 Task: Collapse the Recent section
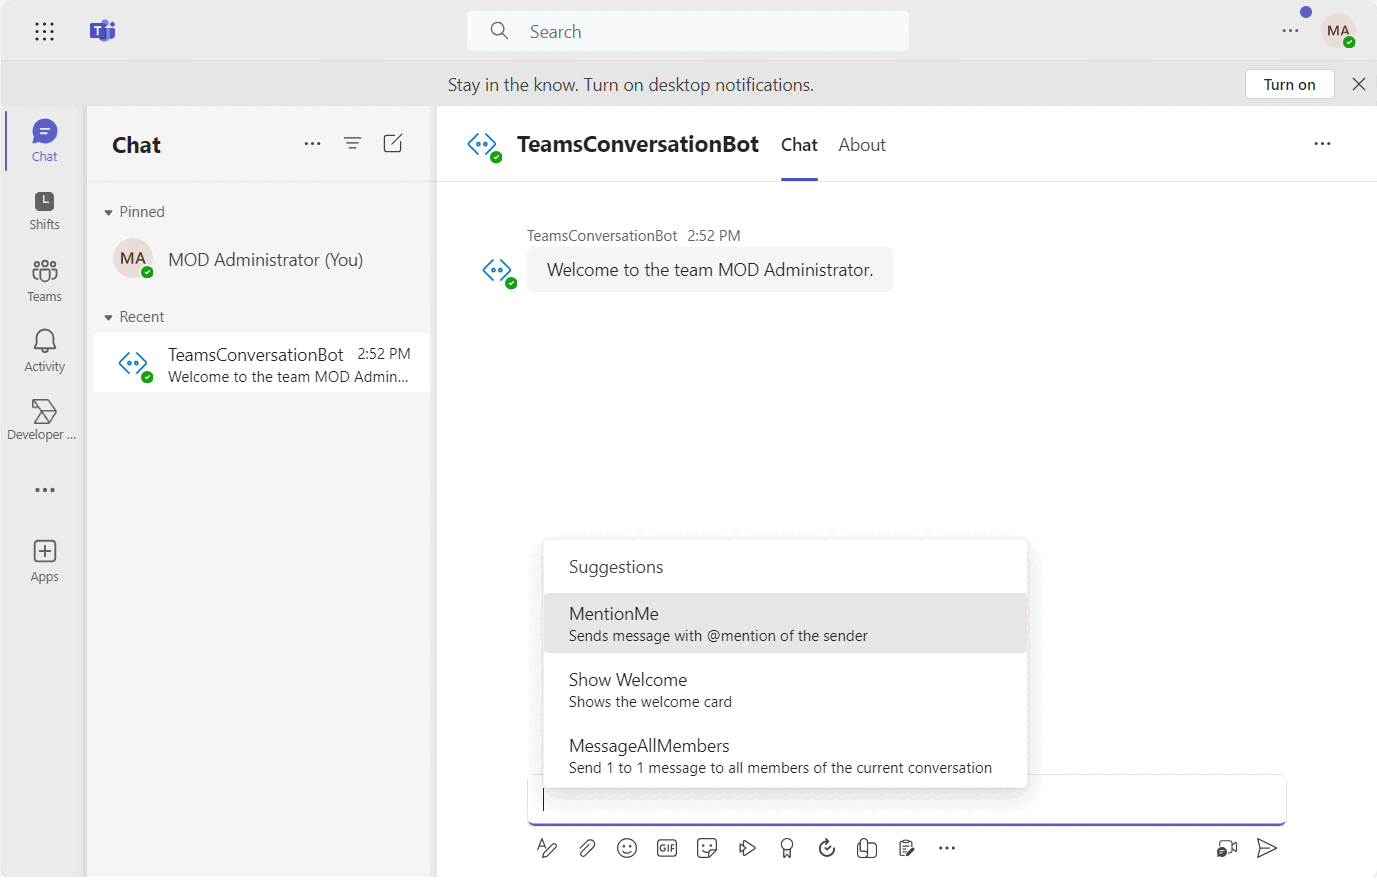(134, 317)
